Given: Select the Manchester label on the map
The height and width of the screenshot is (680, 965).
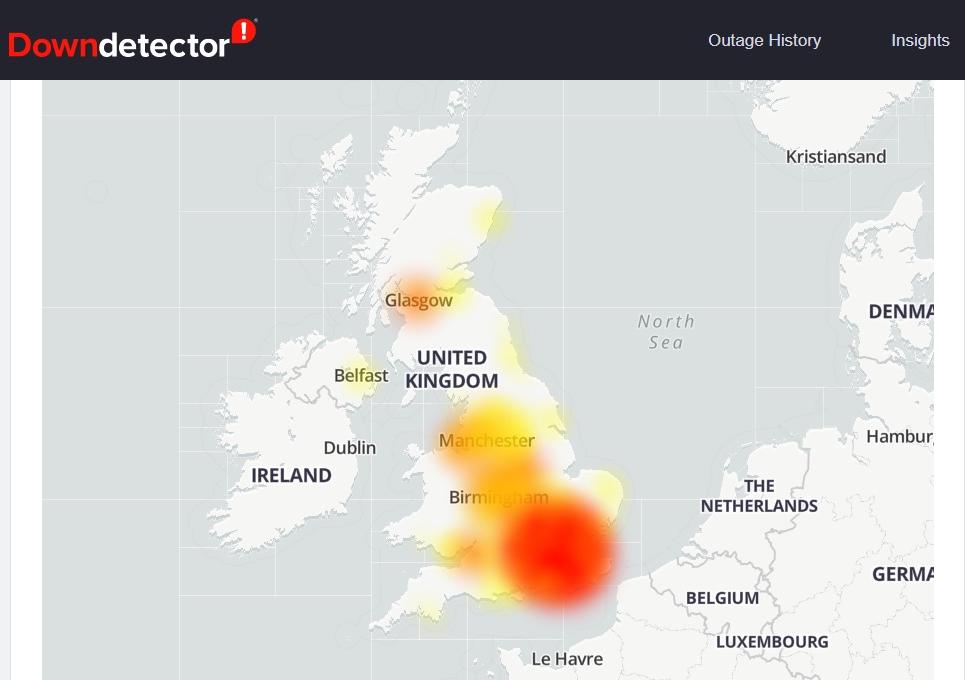Looking at the screenshot, I should click(487, 441).
